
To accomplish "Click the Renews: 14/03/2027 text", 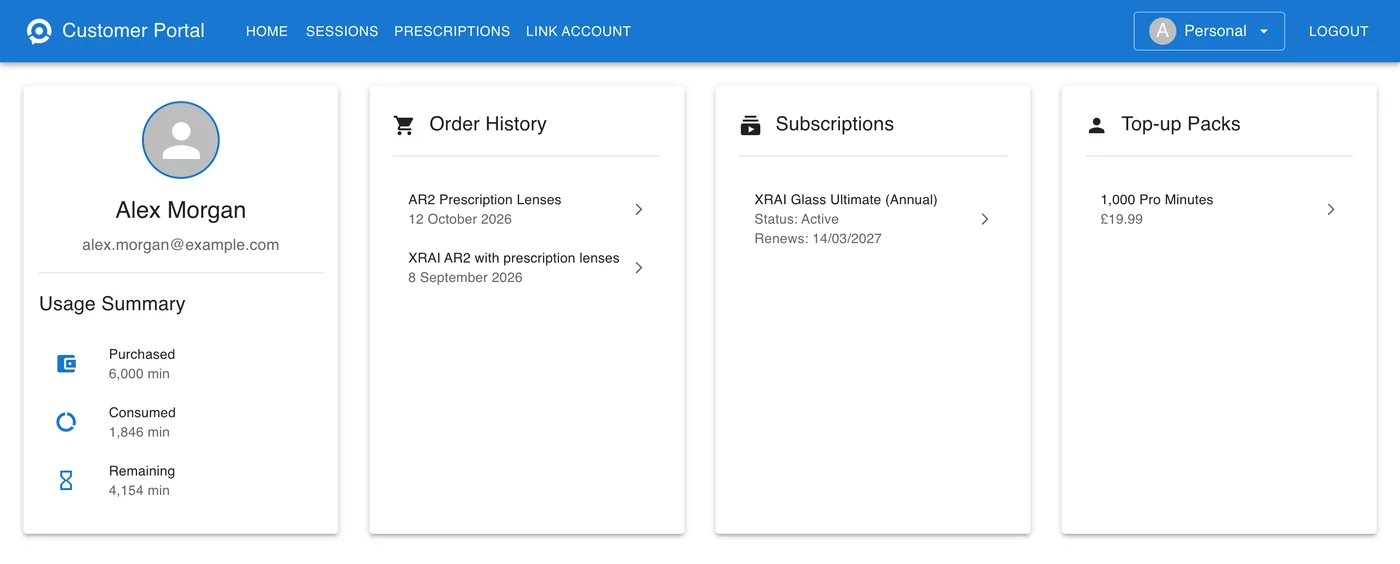I will point(818,238).
